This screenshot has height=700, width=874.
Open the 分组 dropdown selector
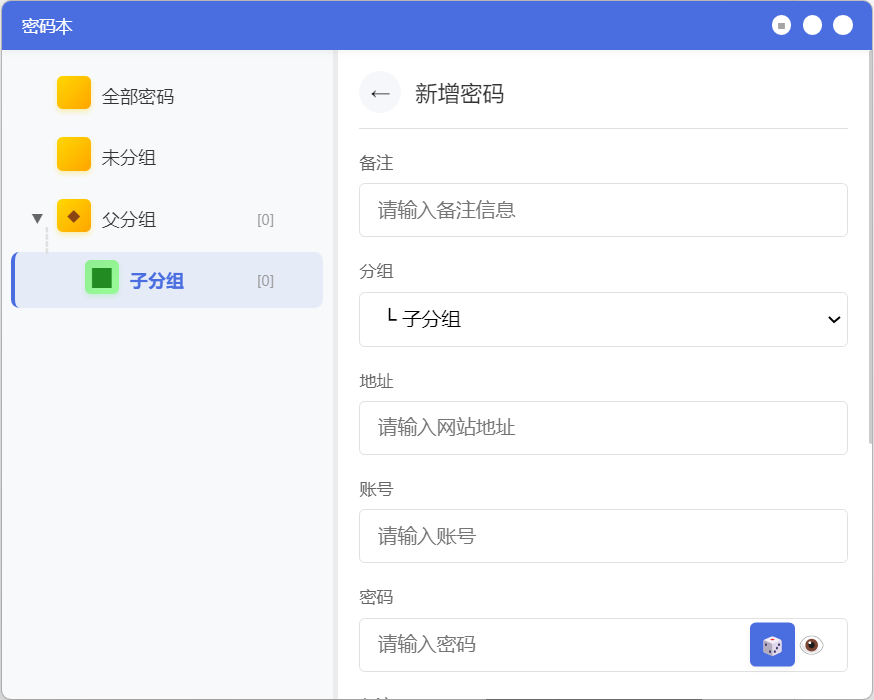pyautogui.click(x=603, y=319)
